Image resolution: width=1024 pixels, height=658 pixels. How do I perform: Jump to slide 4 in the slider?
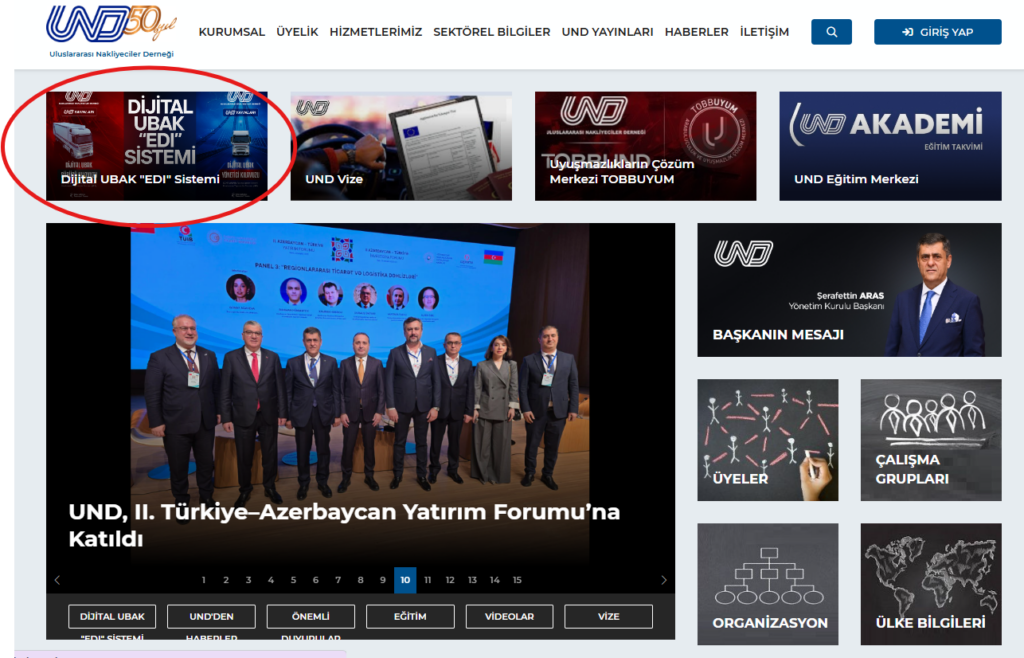pyautogui.click(x=271, y=580)
